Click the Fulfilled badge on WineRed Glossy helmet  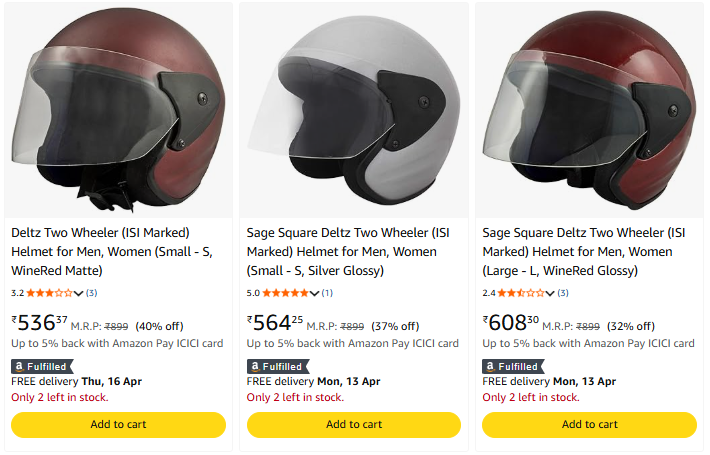coord(512,366)
